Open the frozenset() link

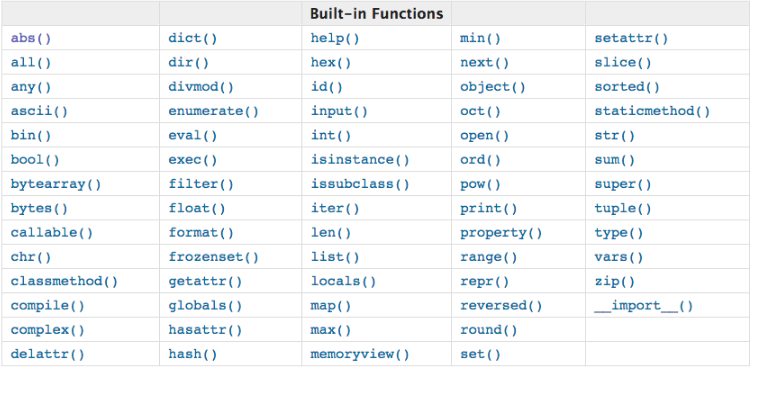213,257
